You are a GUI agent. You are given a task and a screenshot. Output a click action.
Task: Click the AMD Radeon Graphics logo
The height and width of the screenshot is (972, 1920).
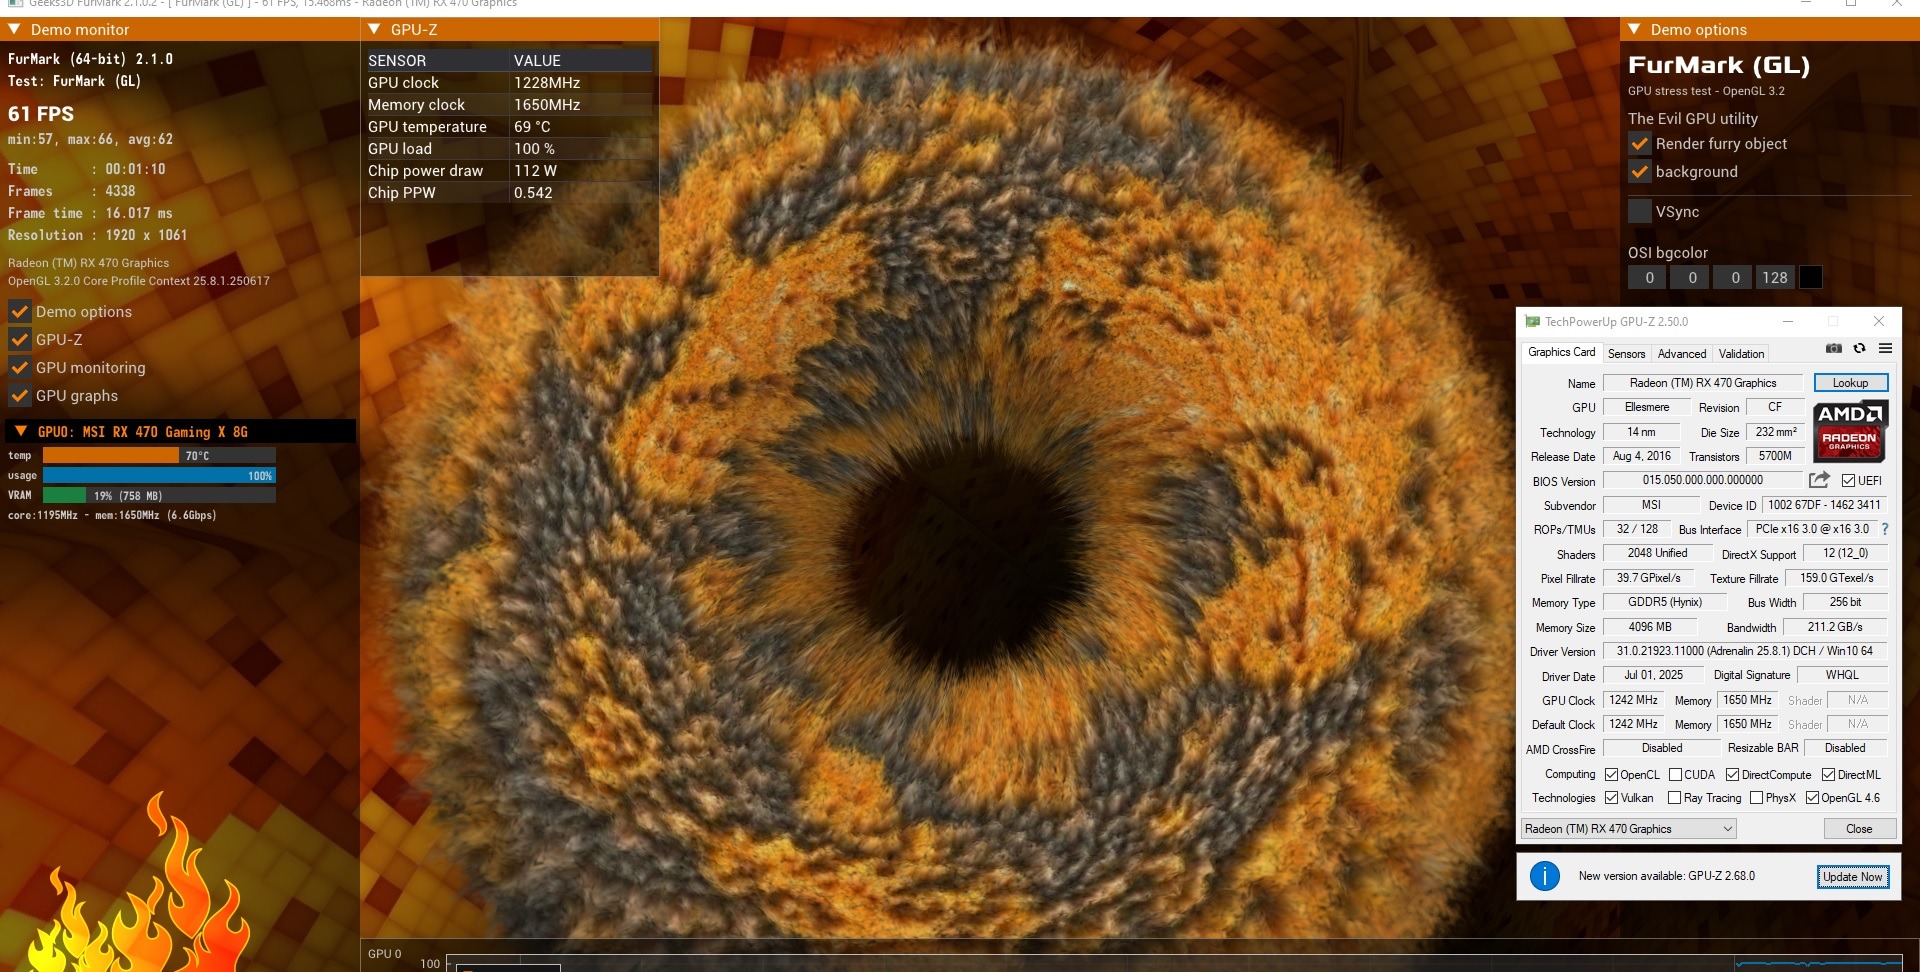(x=1850, y=431)
